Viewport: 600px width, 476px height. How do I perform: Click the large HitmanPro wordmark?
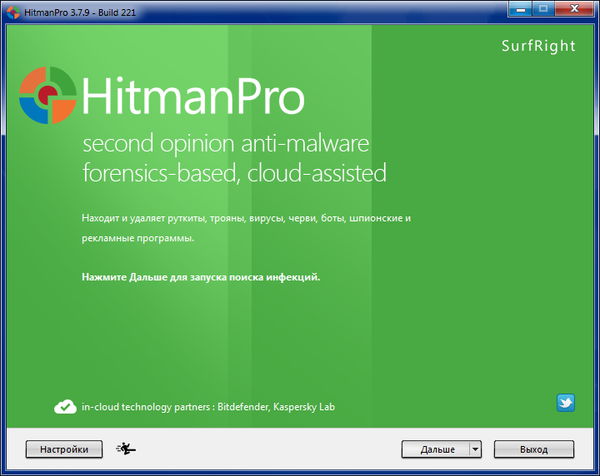(x=192, y=97)
